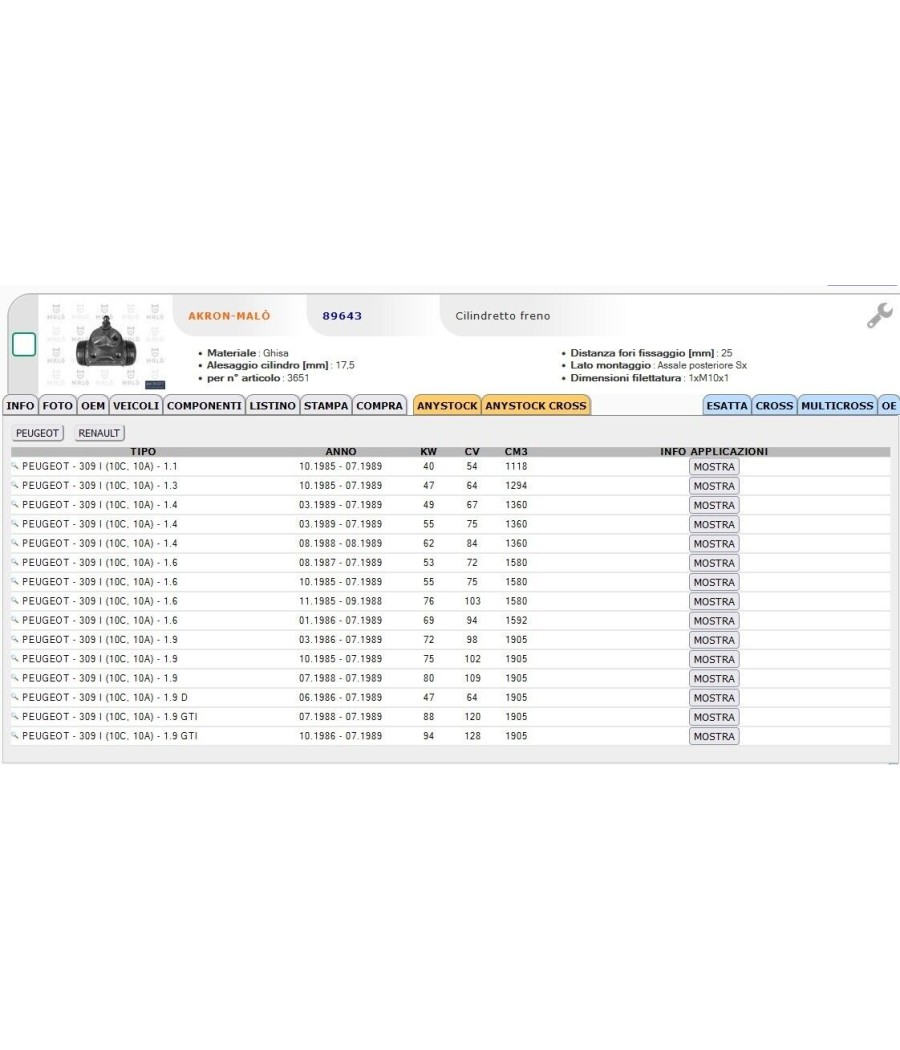
Task: Switch to the LISTINO tab
Action: (x=273, y=405)
